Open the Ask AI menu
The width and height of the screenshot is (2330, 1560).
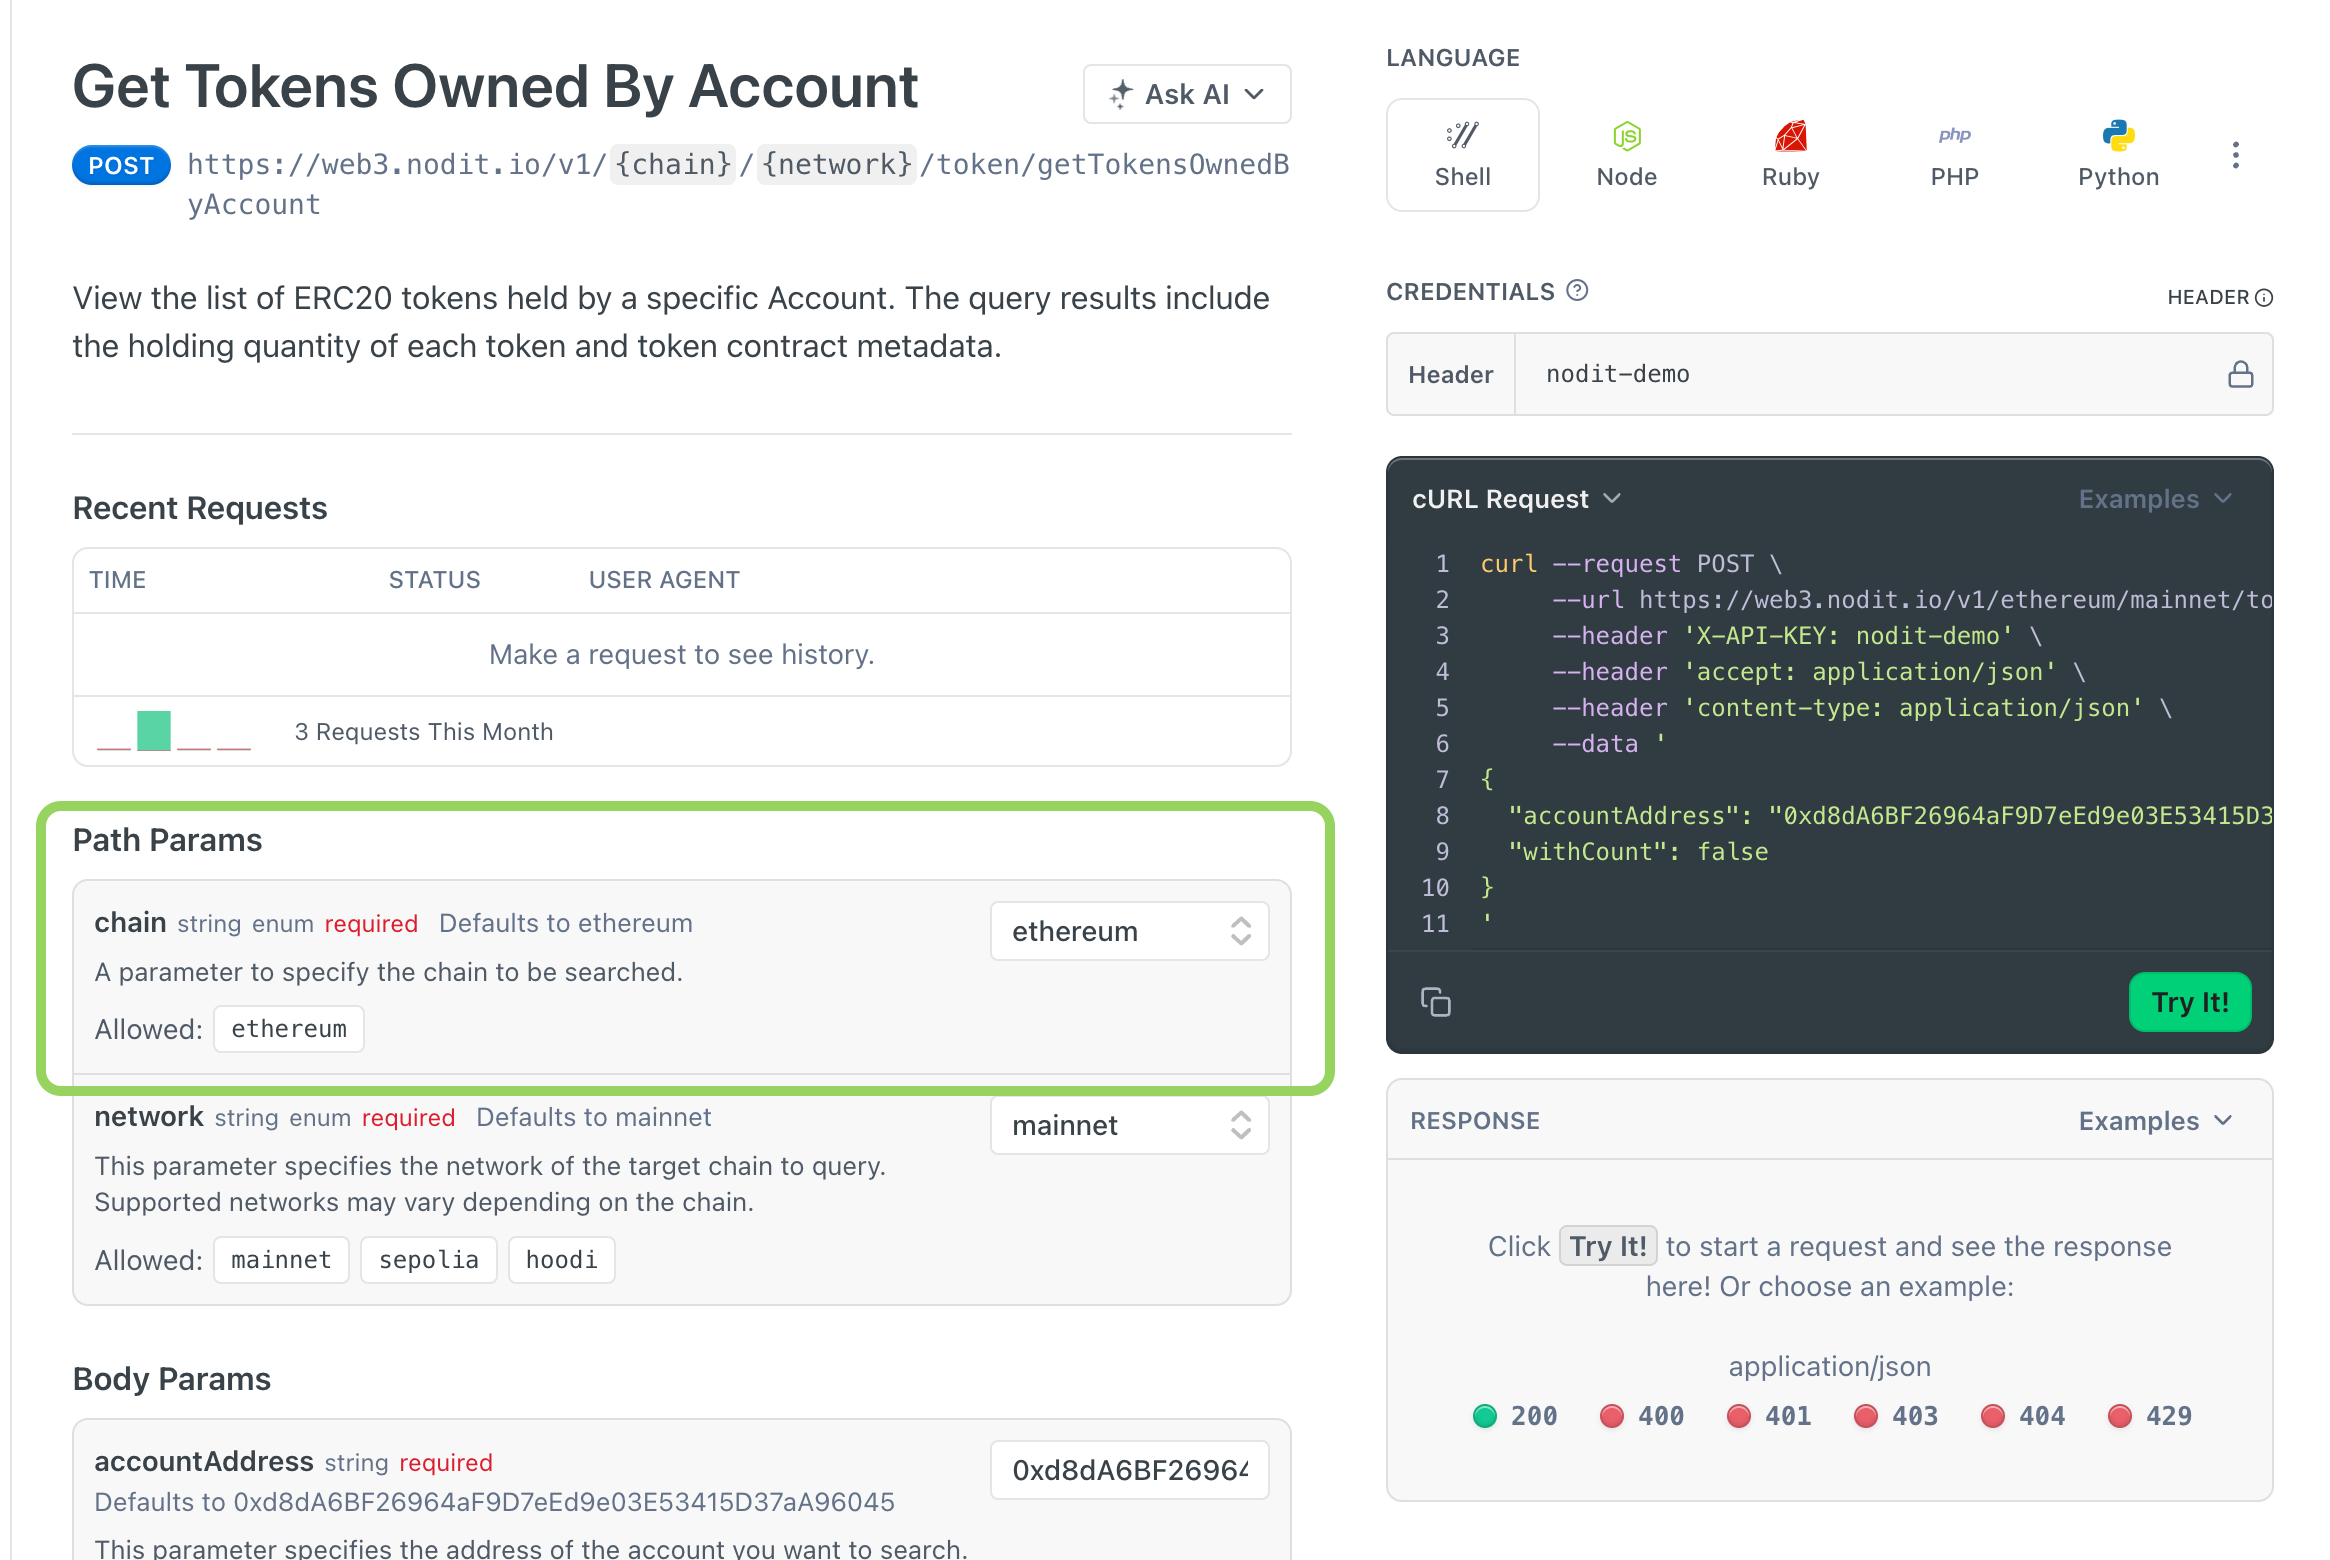pyautogui.click(x=1186, y=94)
